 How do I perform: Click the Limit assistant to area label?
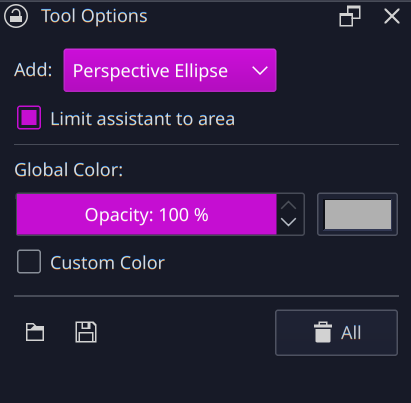coord(143,119)
